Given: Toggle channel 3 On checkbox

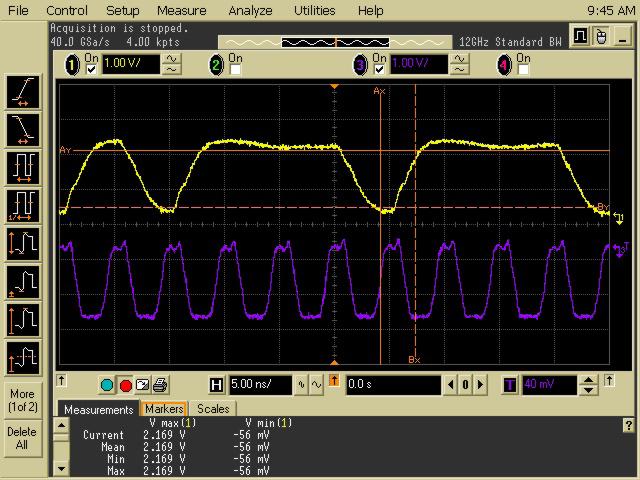Looking at the screenshot, I should (379, 69).
